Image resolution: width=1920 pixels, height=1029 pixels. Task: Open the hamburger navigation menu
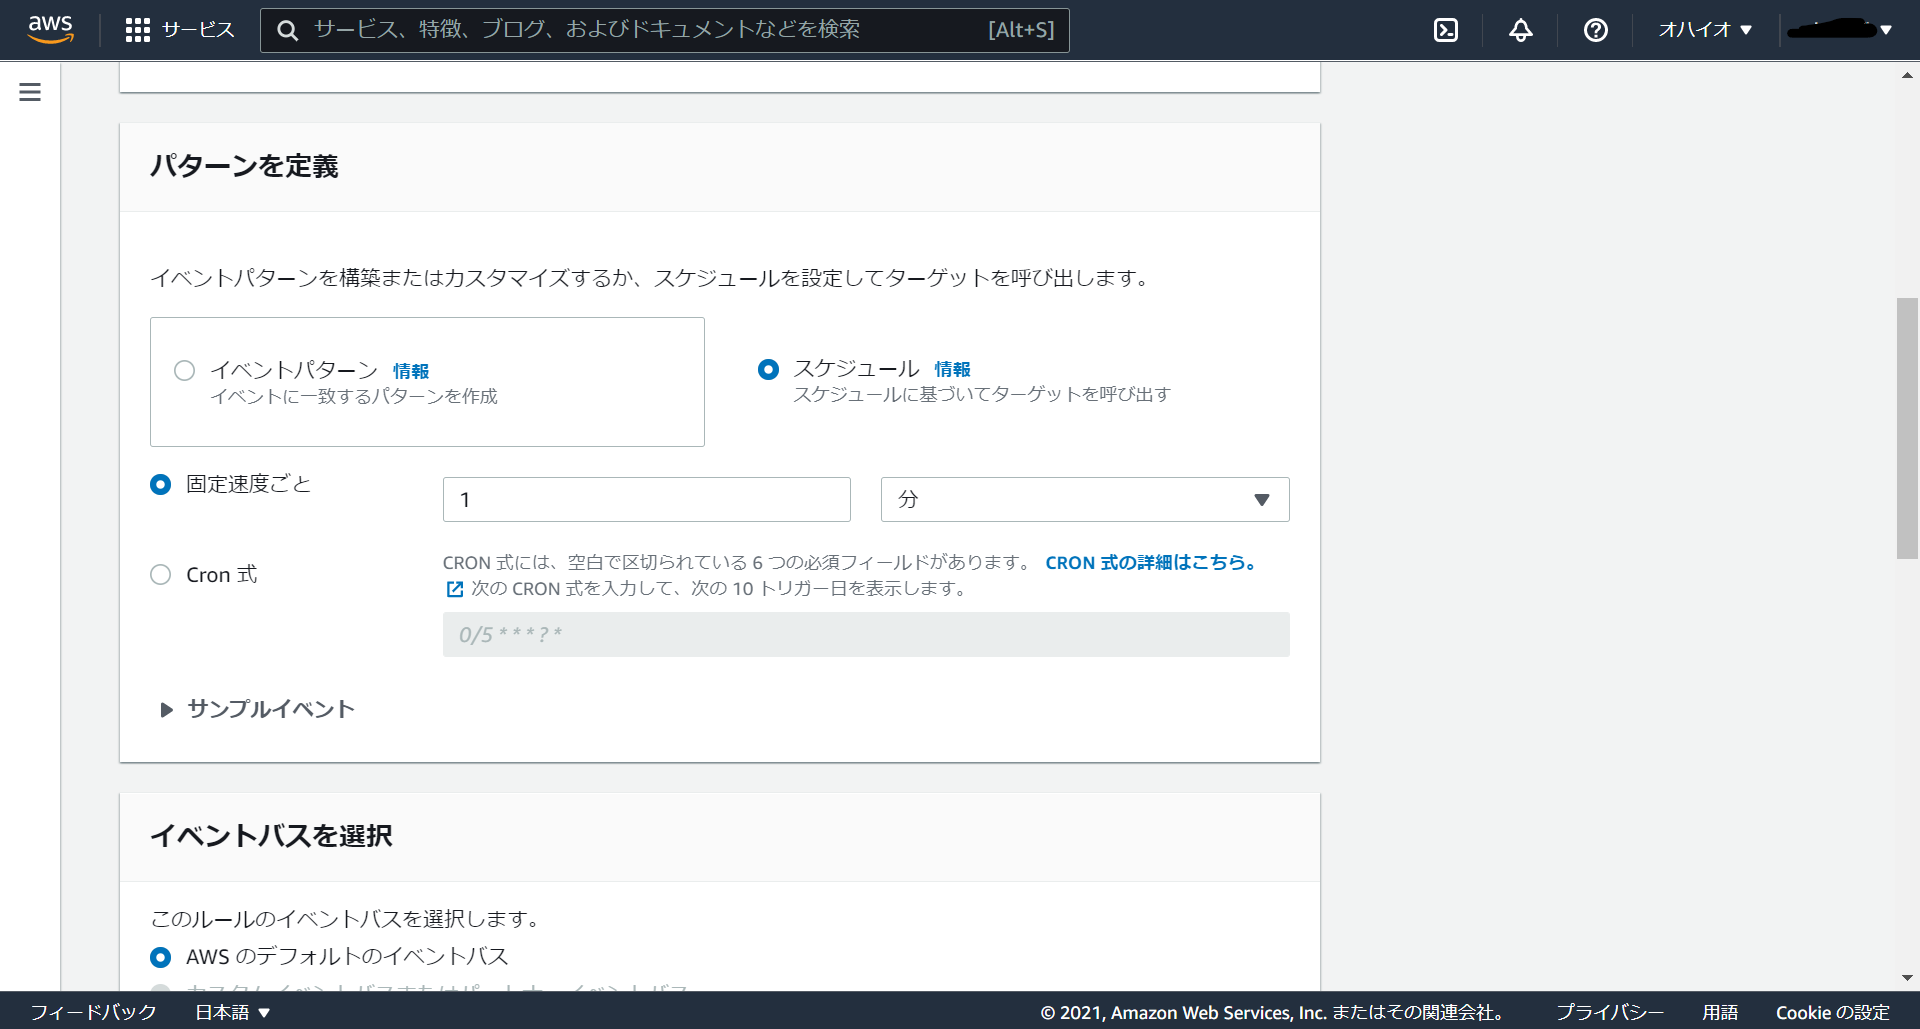(29, 91)
